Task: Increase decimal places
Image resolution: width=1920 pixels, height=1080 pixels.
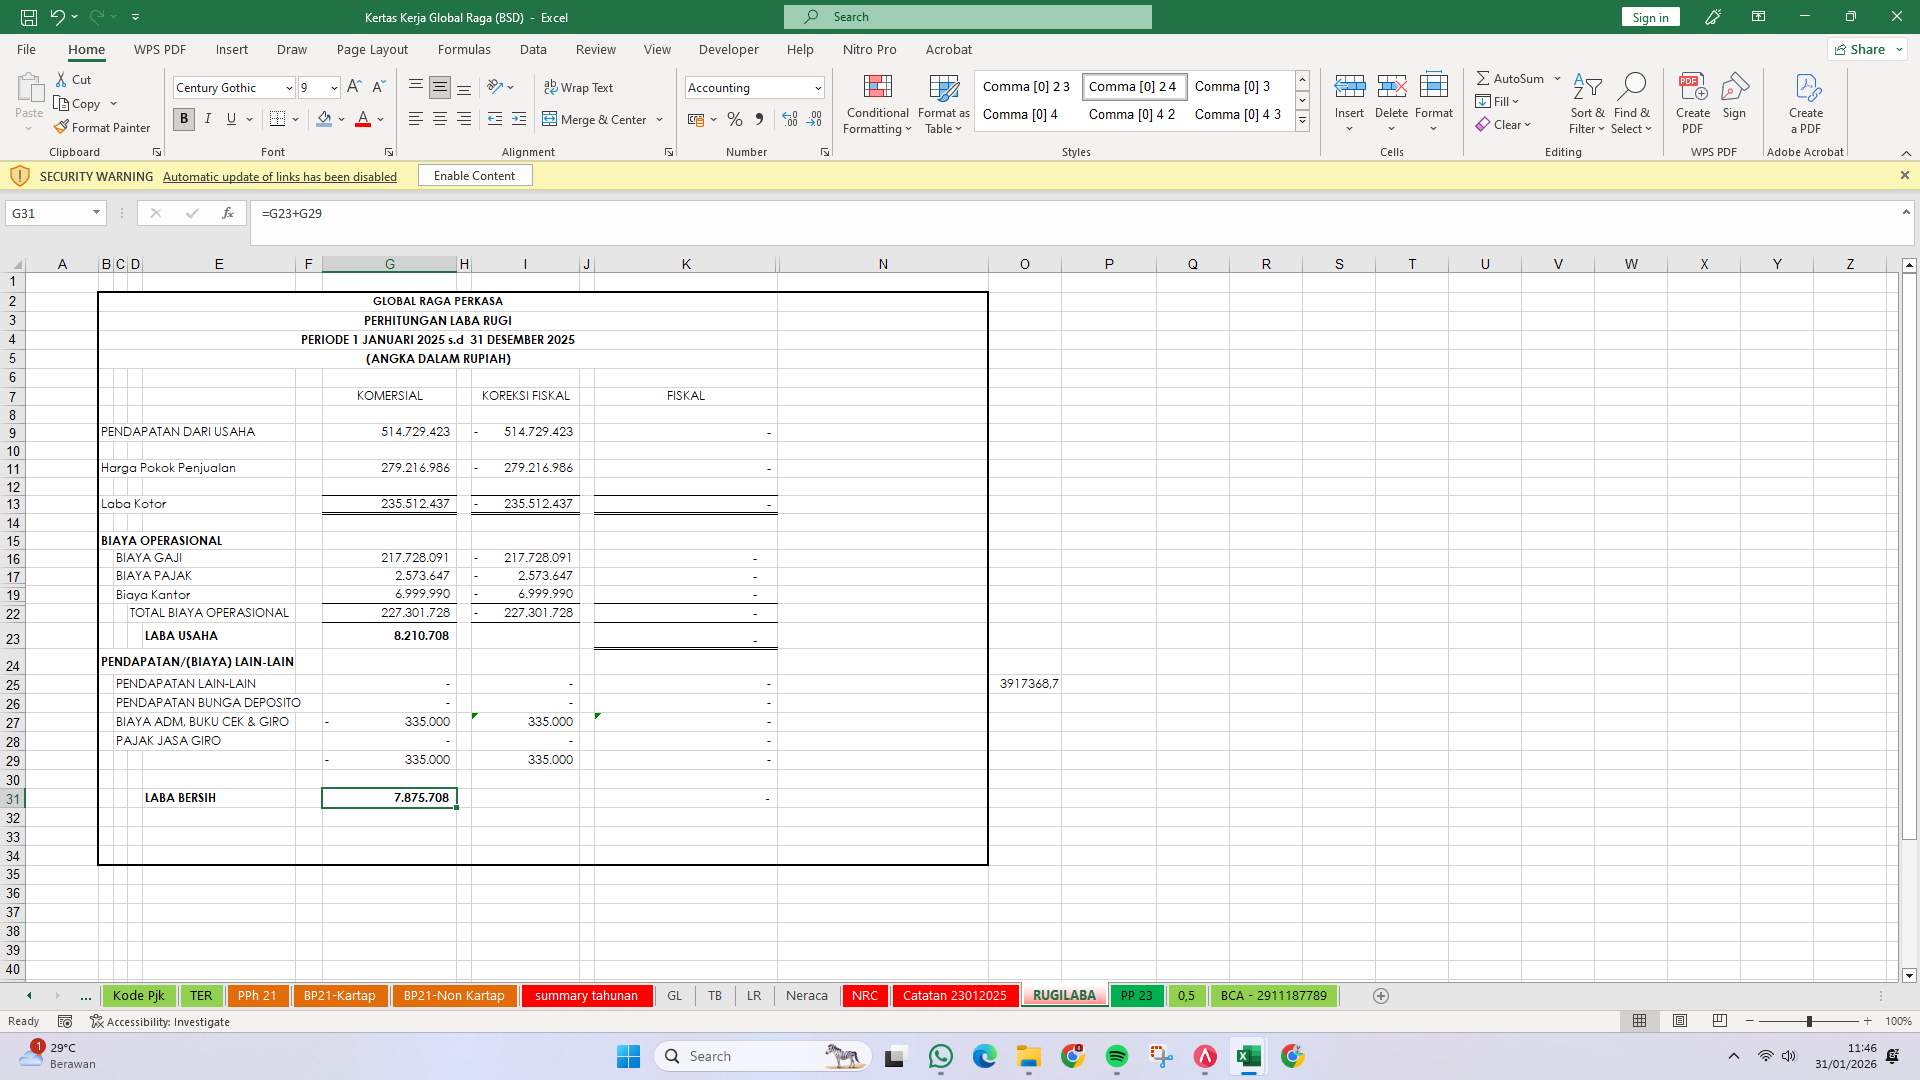Action: [790, 119]
